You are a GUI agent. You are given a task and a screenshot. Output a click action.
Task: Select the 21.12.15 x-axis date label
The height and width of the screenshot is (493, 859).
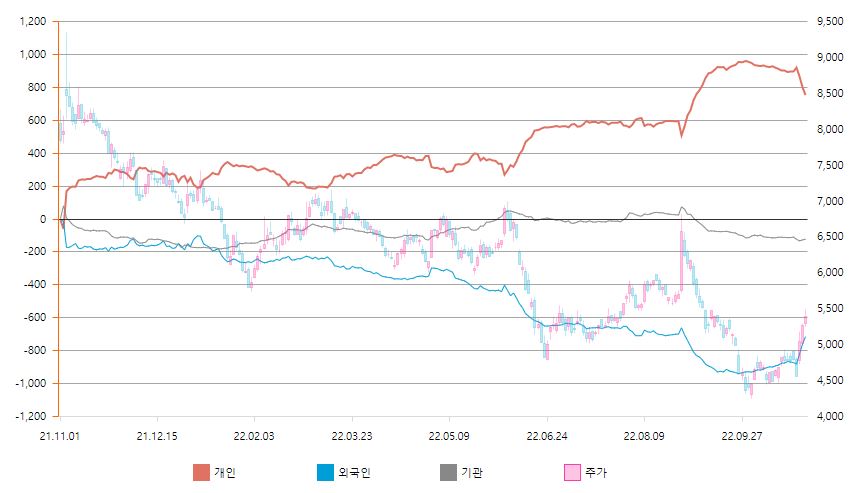tap(156, 436)
